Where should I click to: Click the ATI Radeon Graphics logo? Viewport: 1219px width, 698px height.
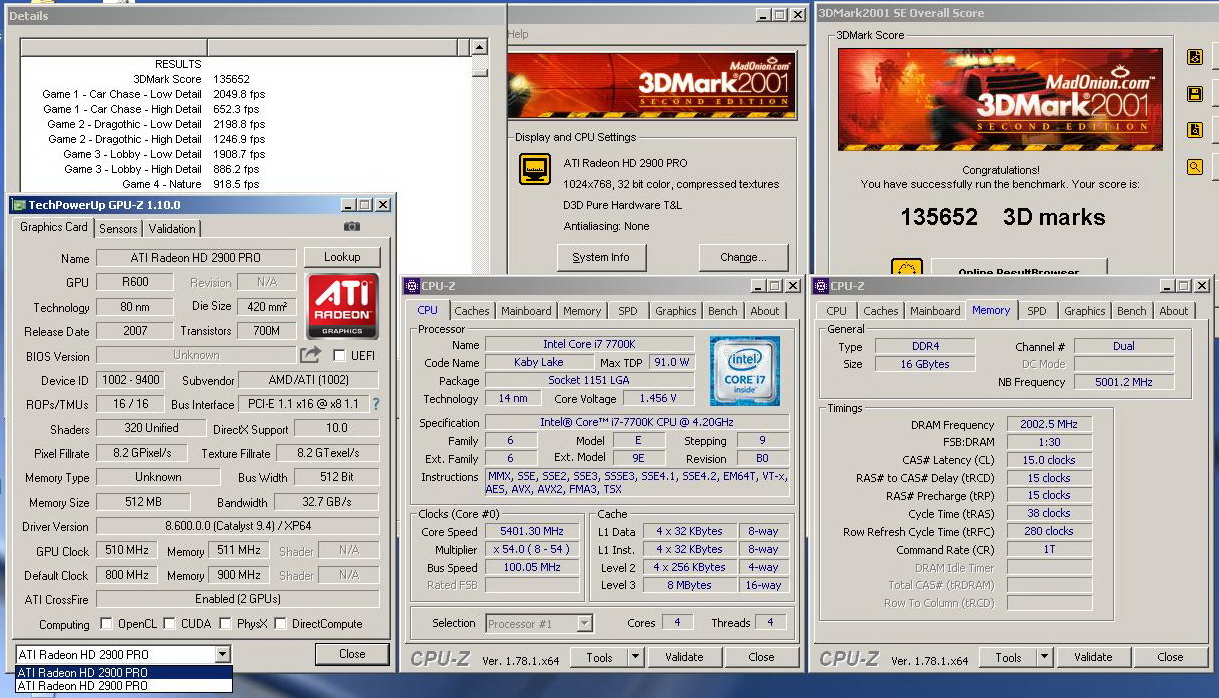click(342, 306)
